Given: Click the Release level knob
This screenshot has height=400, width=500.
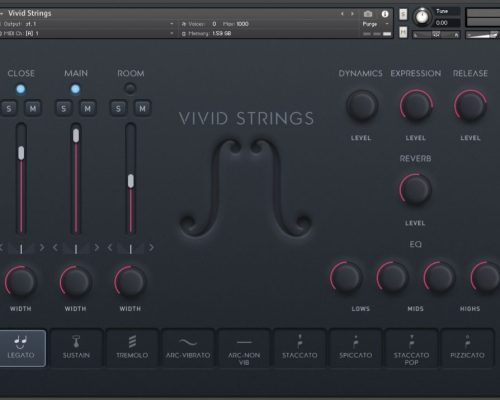Looking at the screenshot, I should click(470, 105).
